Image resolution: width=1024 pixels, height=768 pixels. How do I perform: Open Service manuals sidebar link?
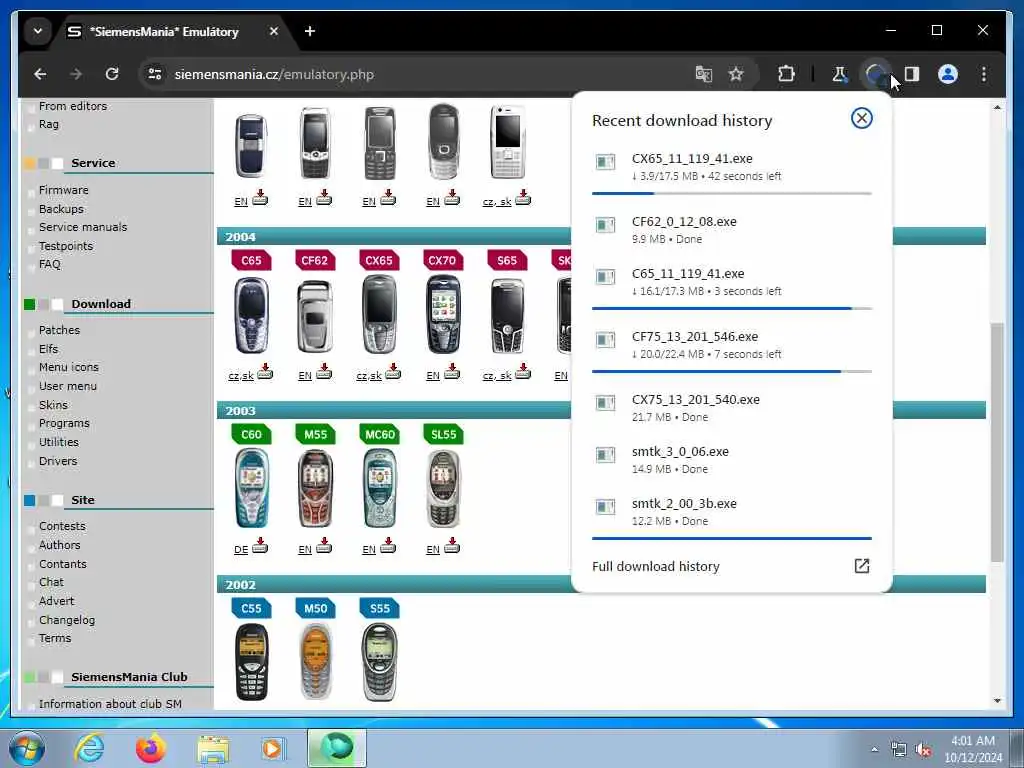click(x=83, y=227)
